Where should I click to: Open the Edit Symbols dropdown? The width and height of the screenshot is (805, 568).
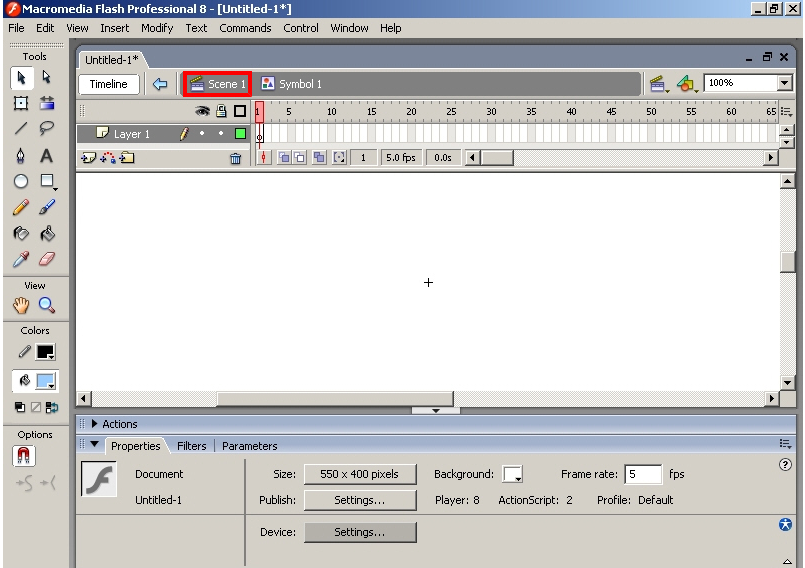click(687, 84)
